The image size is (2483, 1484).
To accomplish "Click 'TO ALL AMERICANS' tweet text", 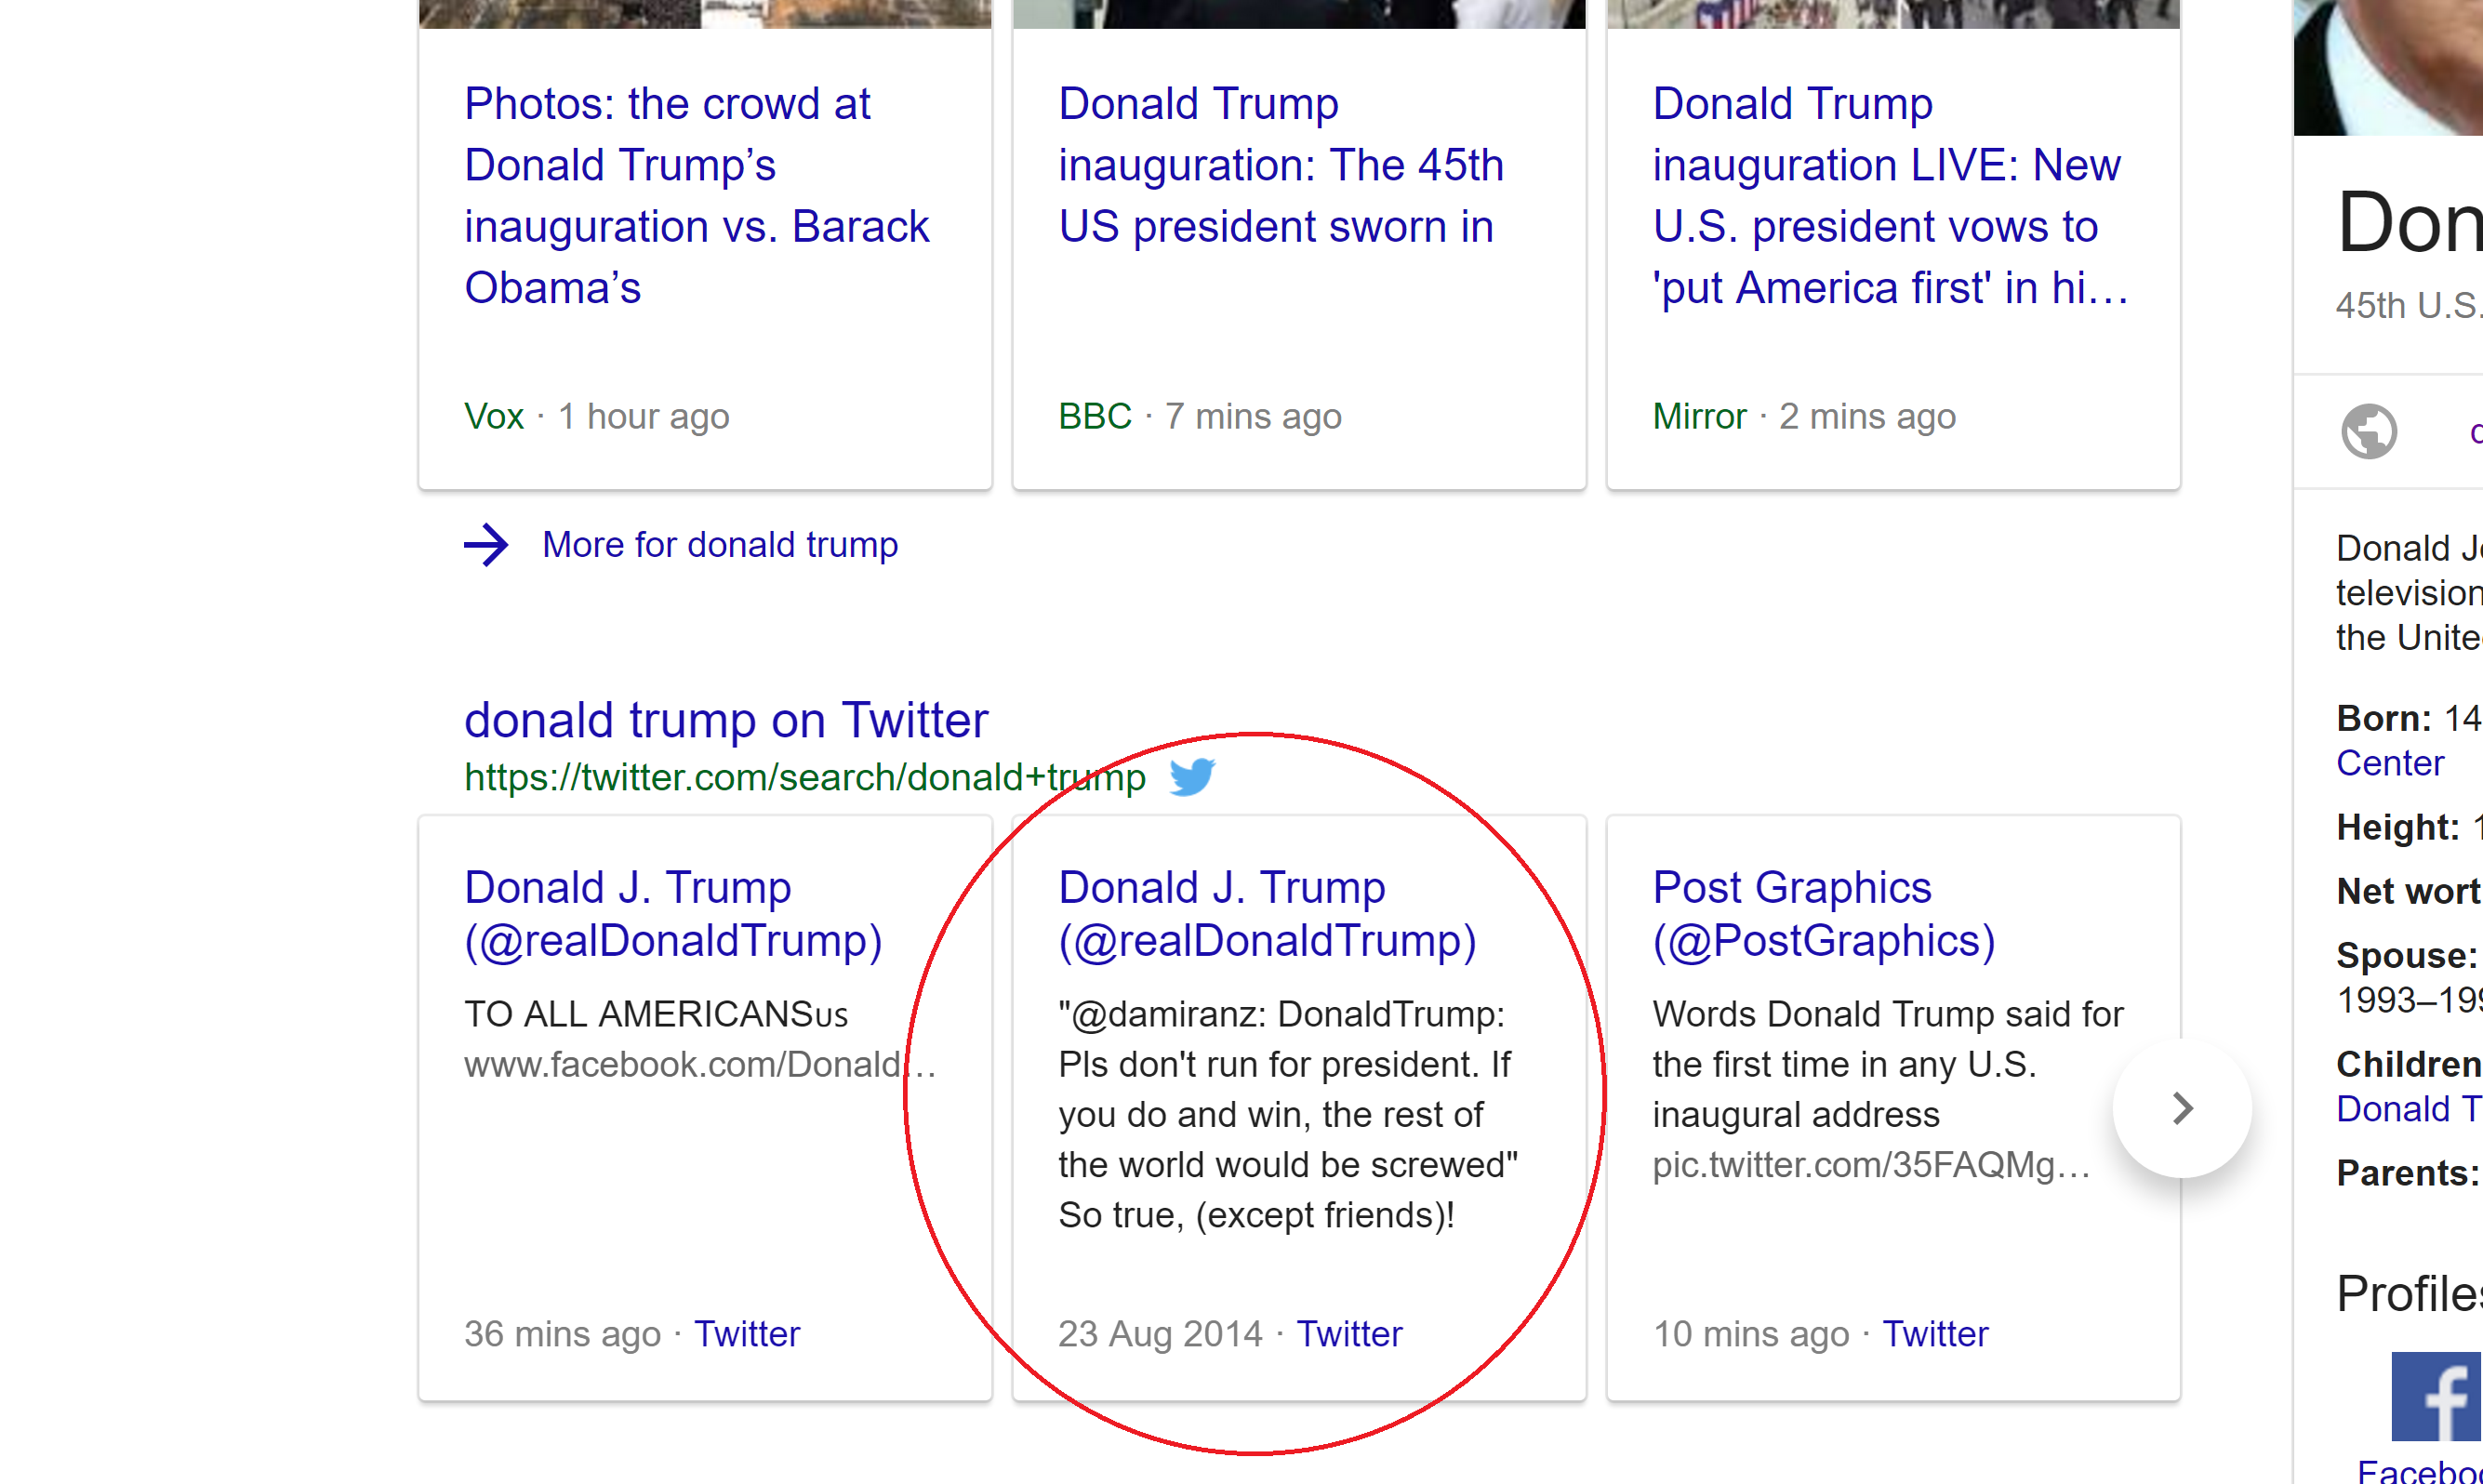I will [656, 1014].
